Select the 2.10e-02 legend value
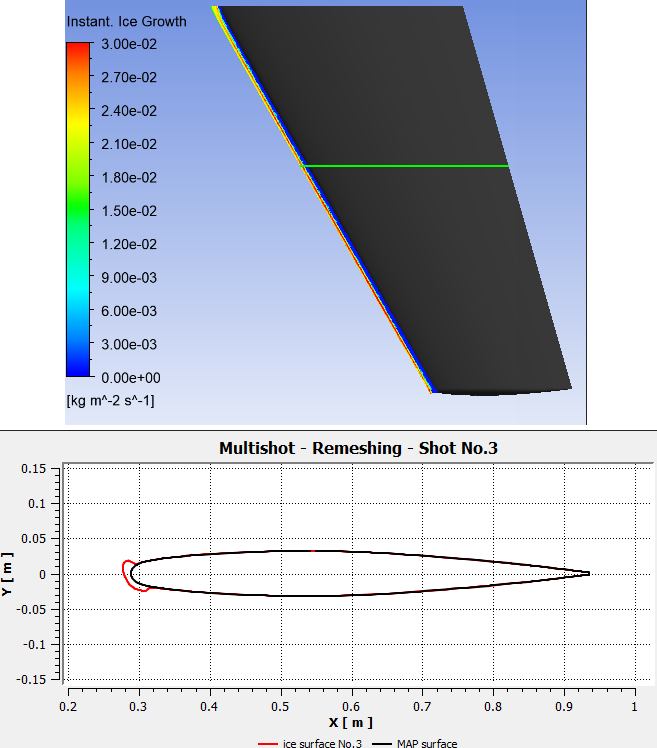 click(x=129, y=144)
